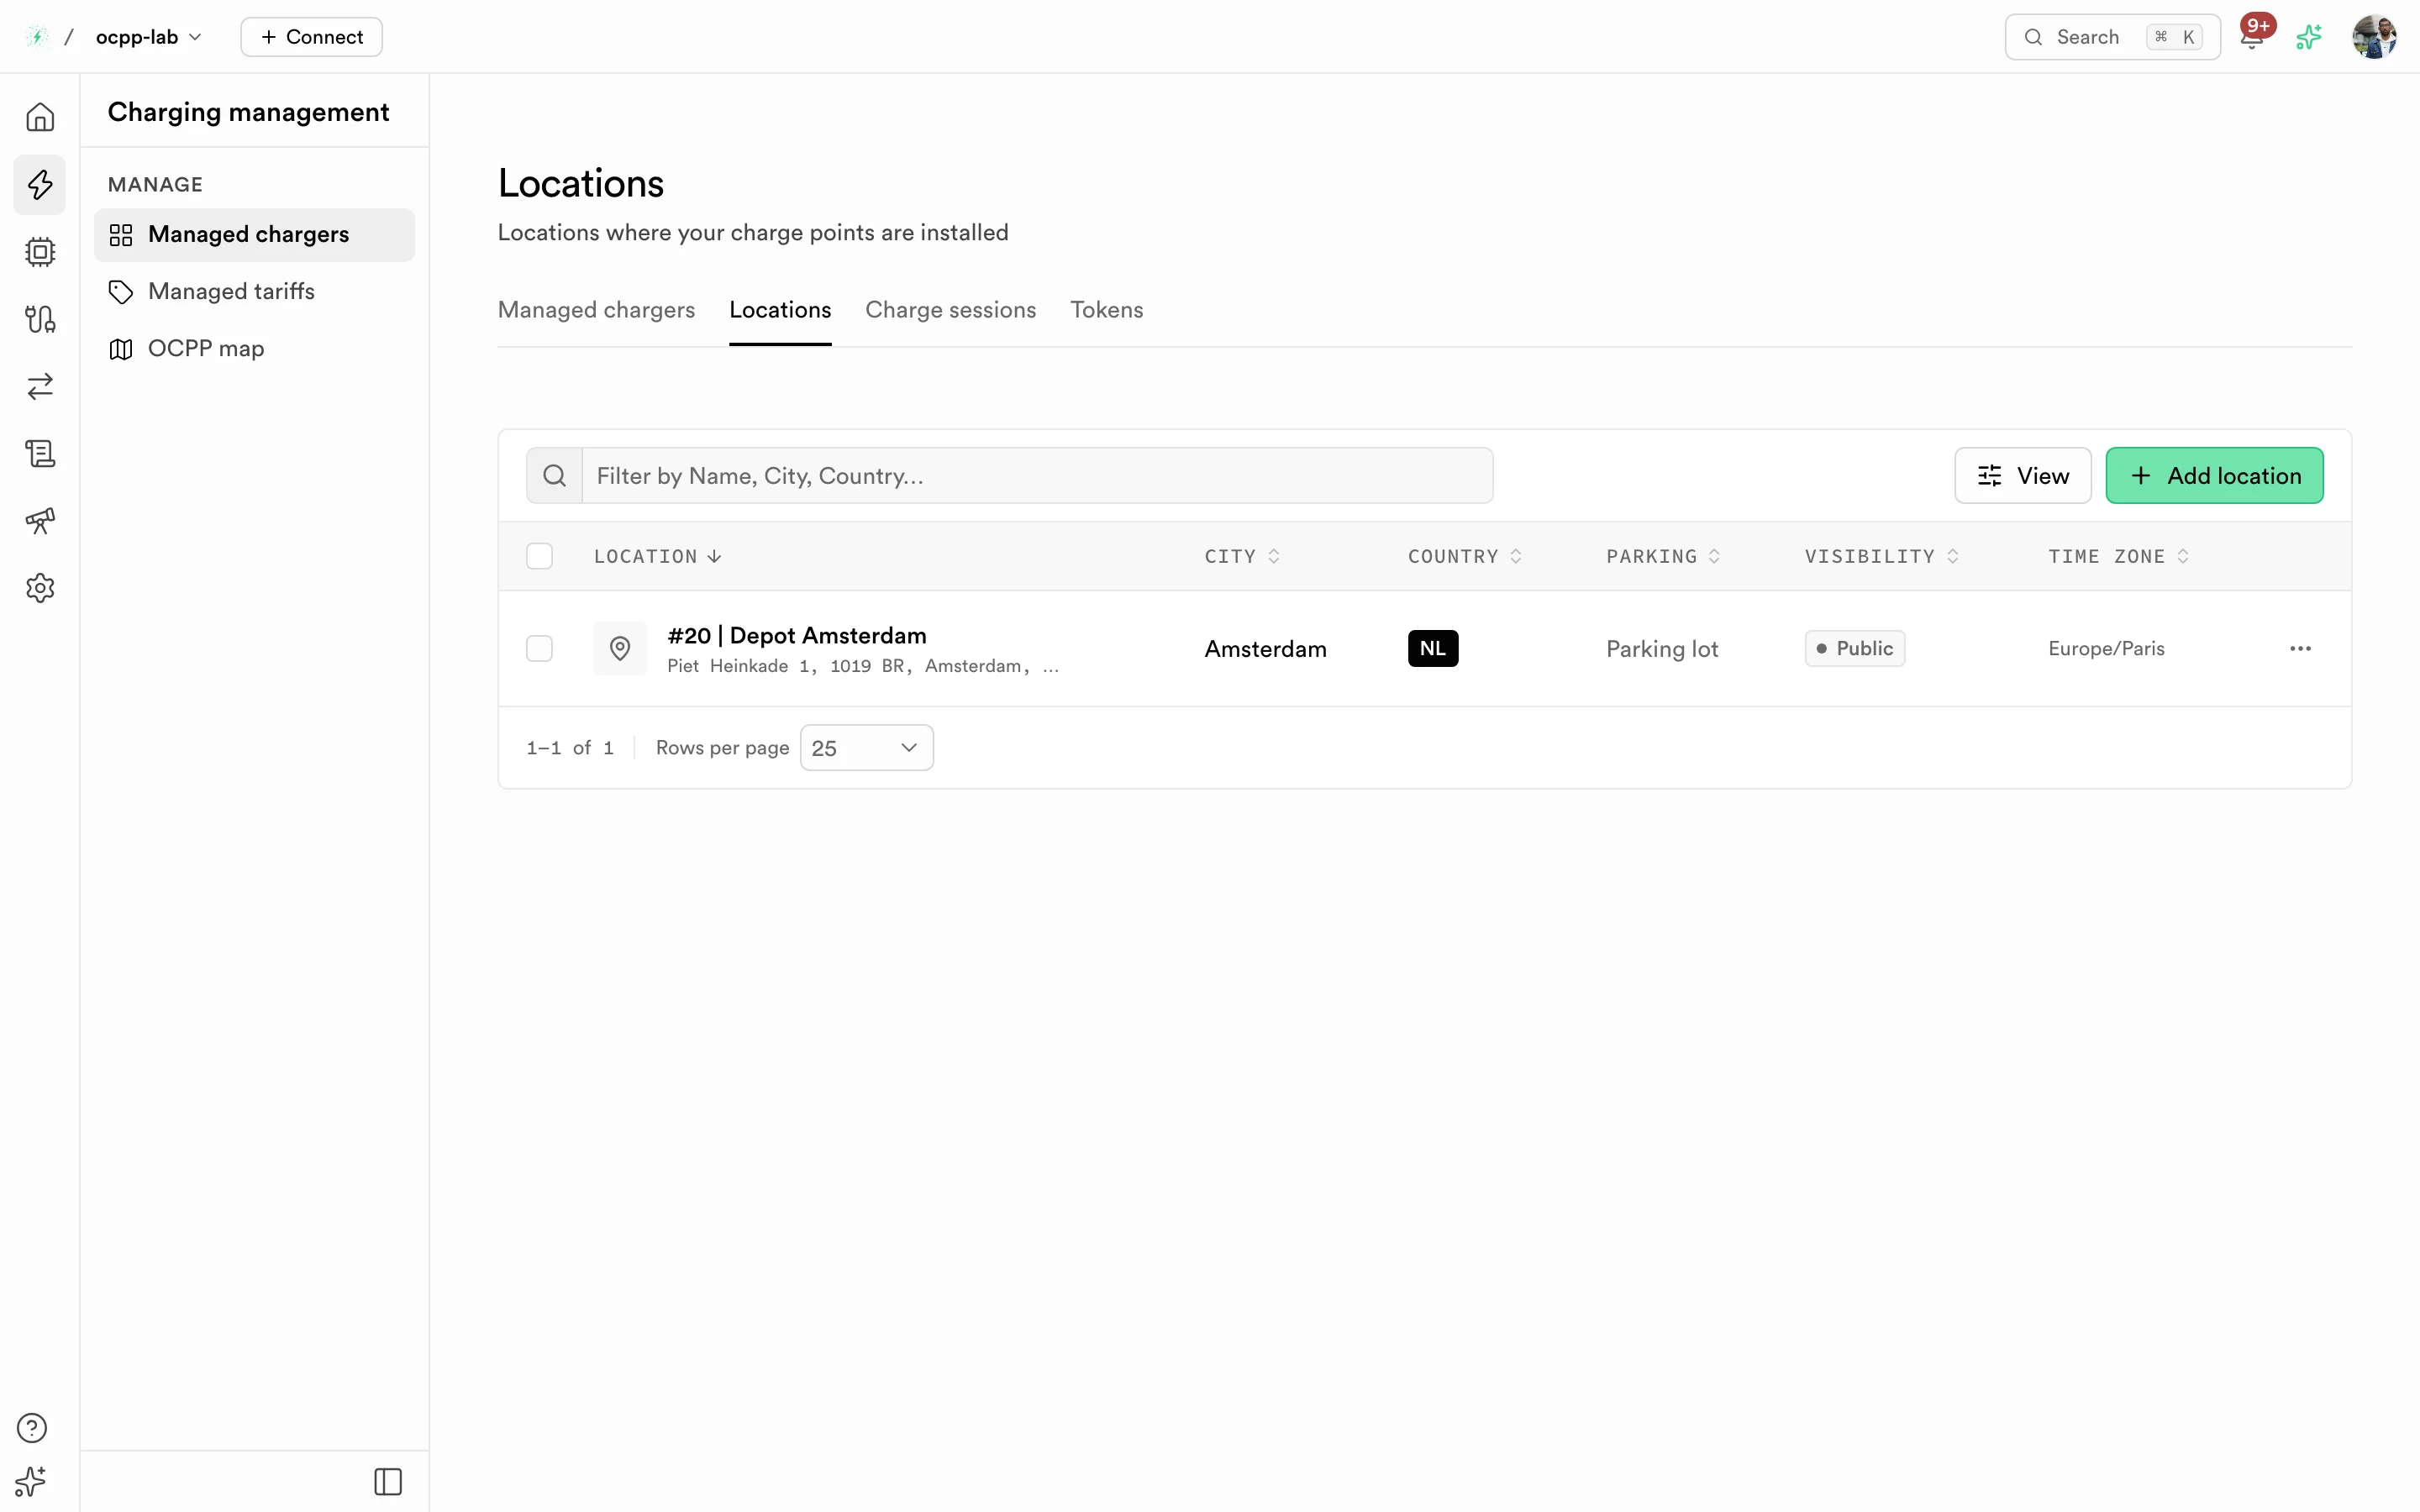
Task: Sort by LOCATION column
Action: tap(657, 556)
